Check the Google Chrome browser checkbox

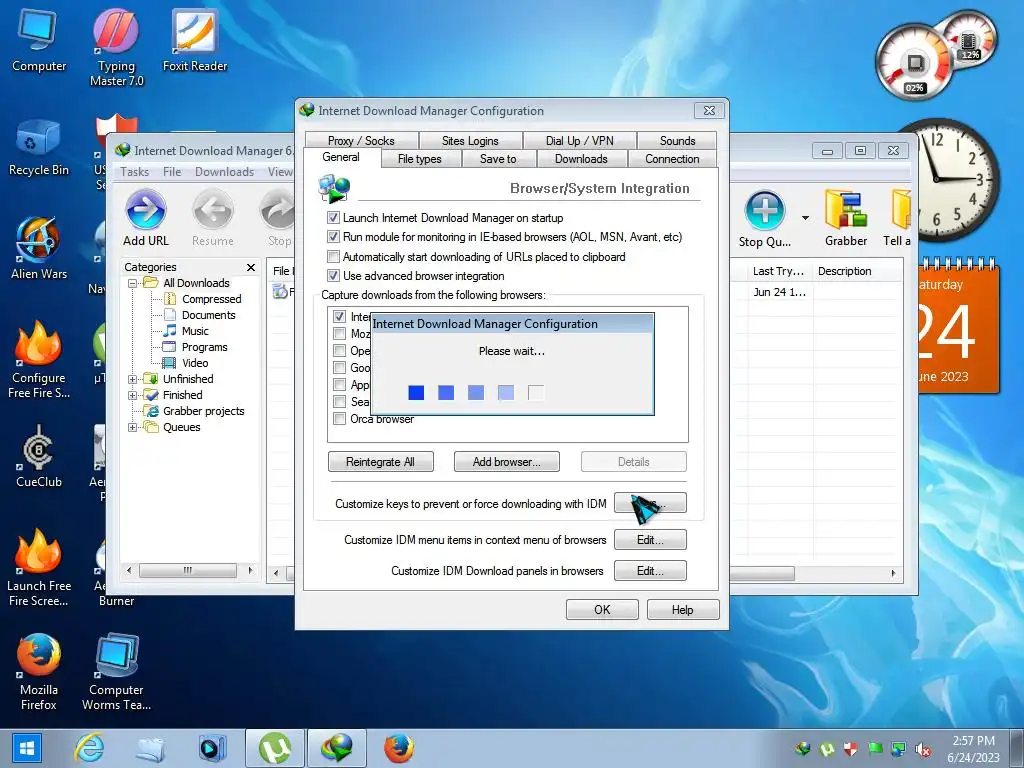pyautogui.click(x=340, y=367)
